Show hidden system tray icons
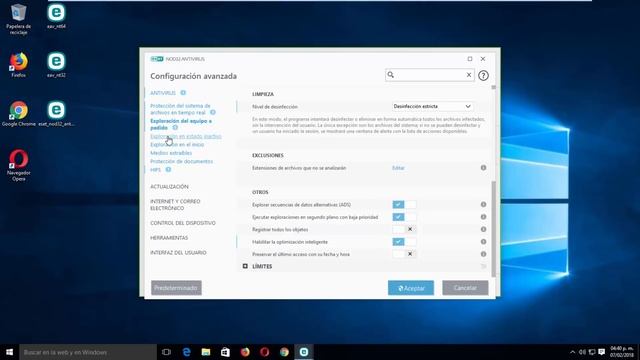640x360 pixels. point(572,352)
